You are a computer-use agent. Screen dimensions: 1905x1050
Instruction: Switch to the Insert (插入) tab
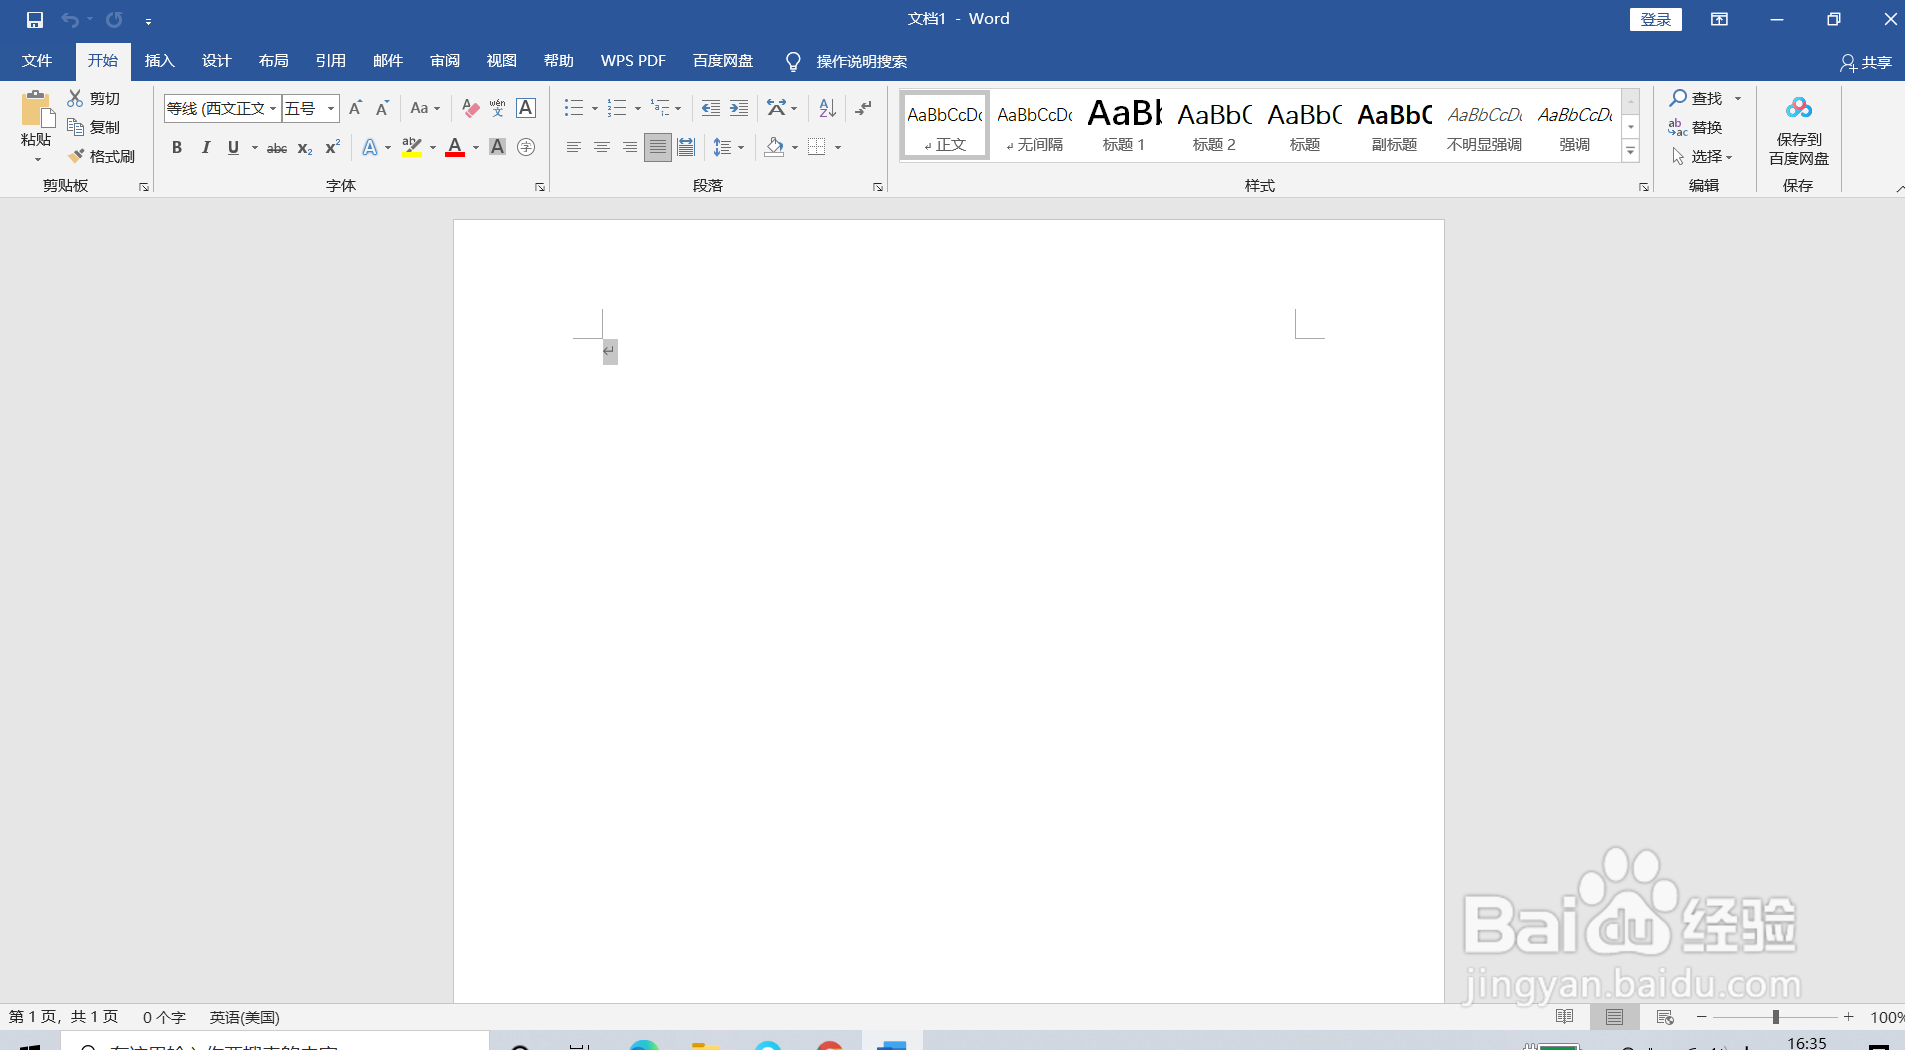(x=160, y=61)
